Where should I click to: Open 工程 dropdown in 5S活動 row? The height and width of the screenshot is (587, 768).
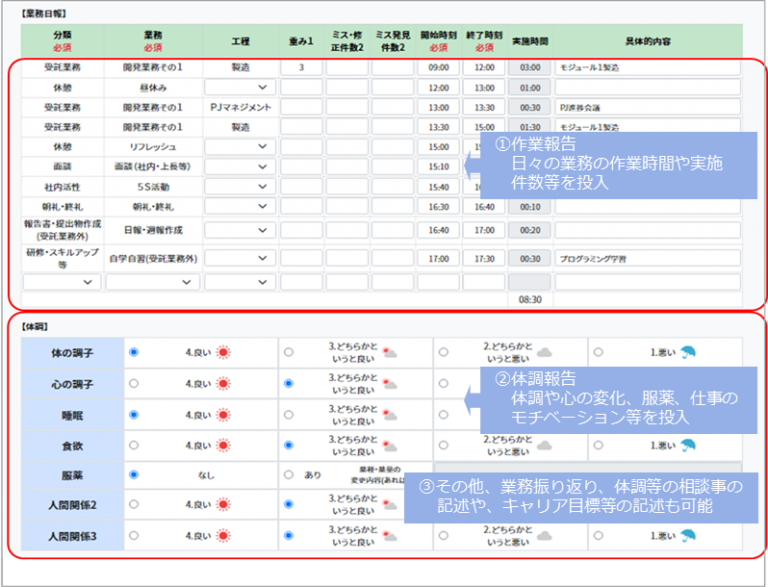pos(240,187)
